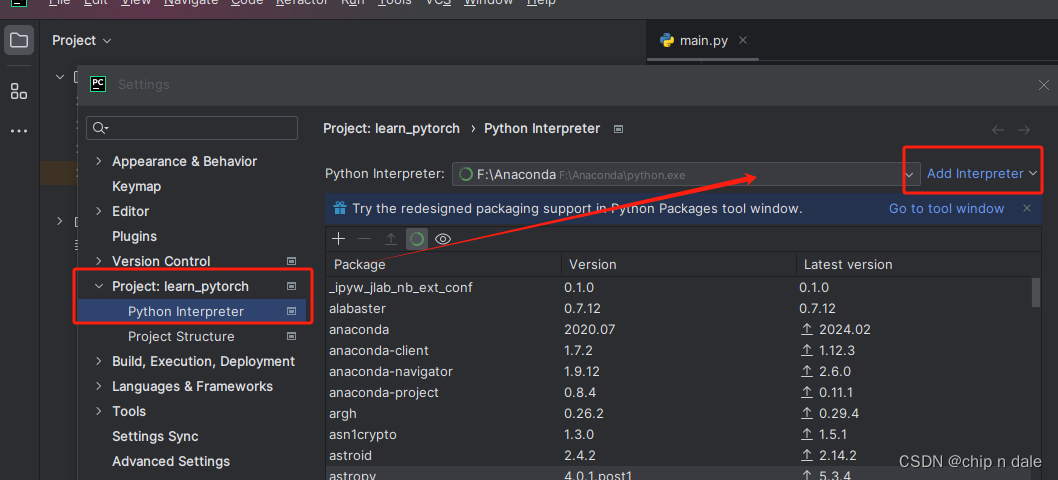Image resolution: width=1058 pixels, height=480 pixels.
Task: Click the project icon next to Project Structure
Action: click(291, 336)
